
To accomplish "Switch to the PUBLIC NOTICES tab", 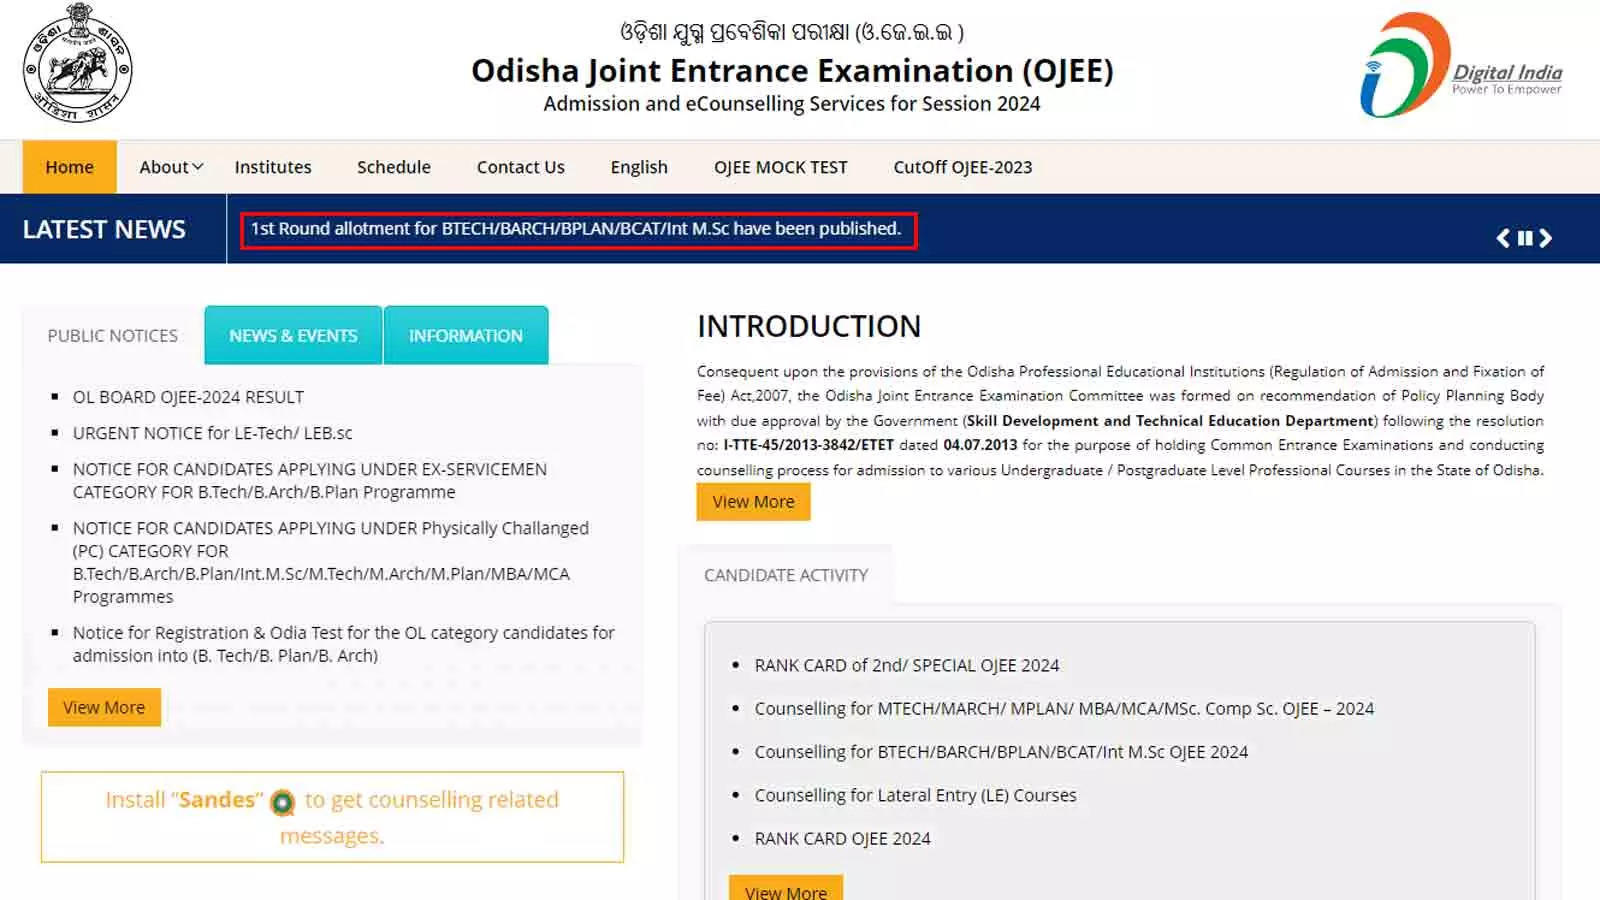I will point(113,336).
